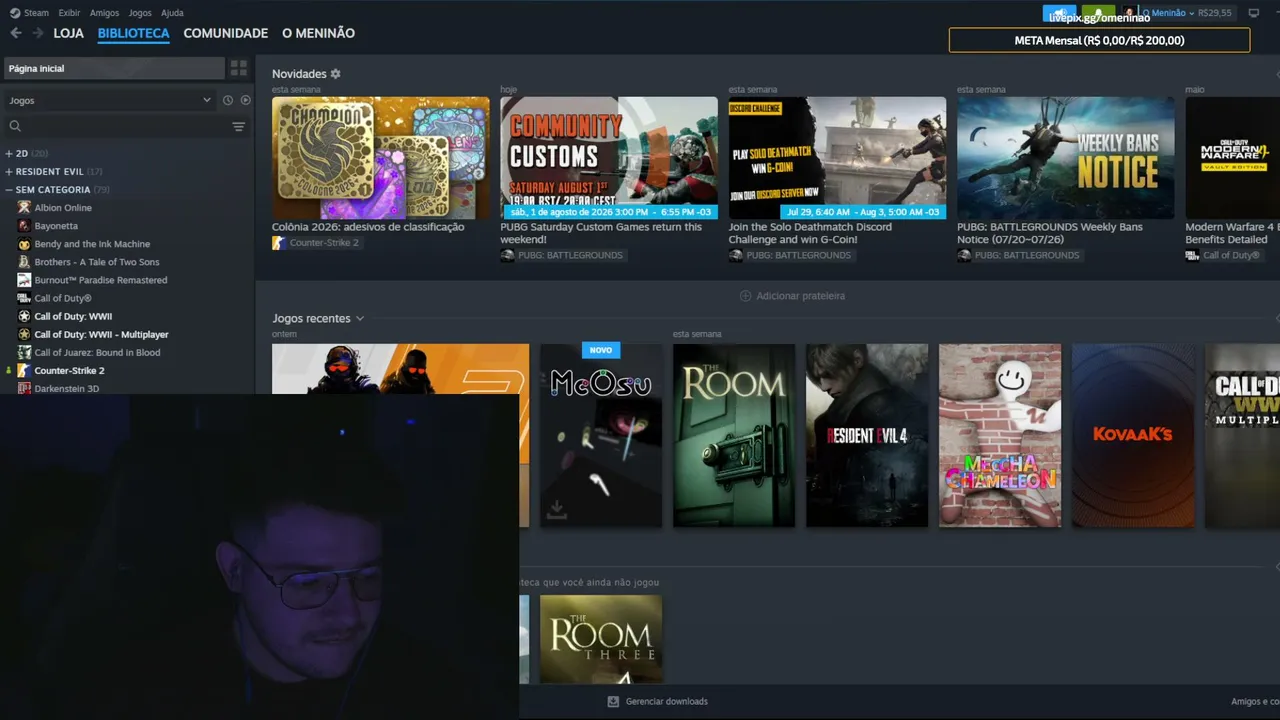Click the blue announcements megaphone button
Screen dimensions: 1280x720
pos(1059,13)
